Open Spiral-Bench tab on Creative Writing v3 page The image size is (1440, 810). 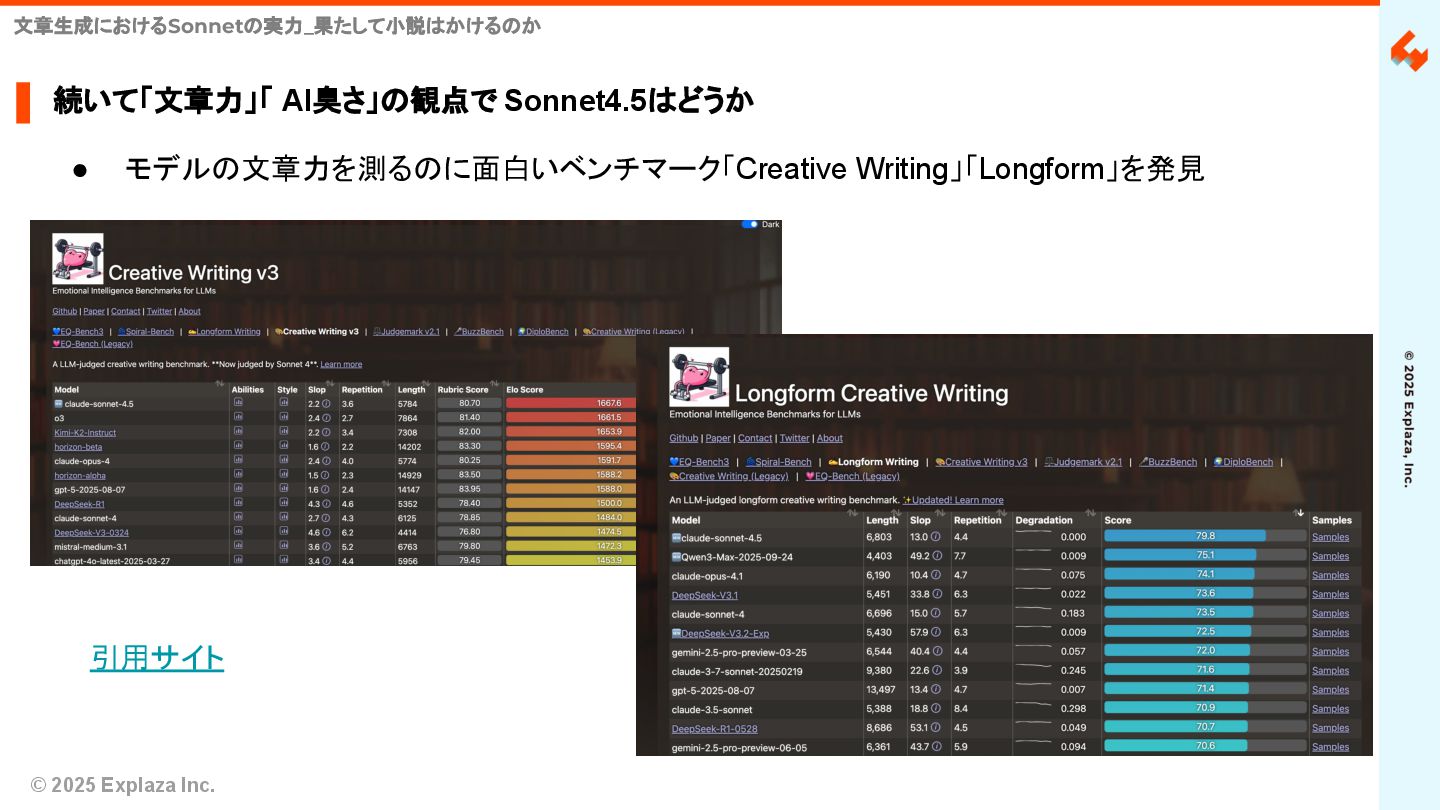point(146,331)
